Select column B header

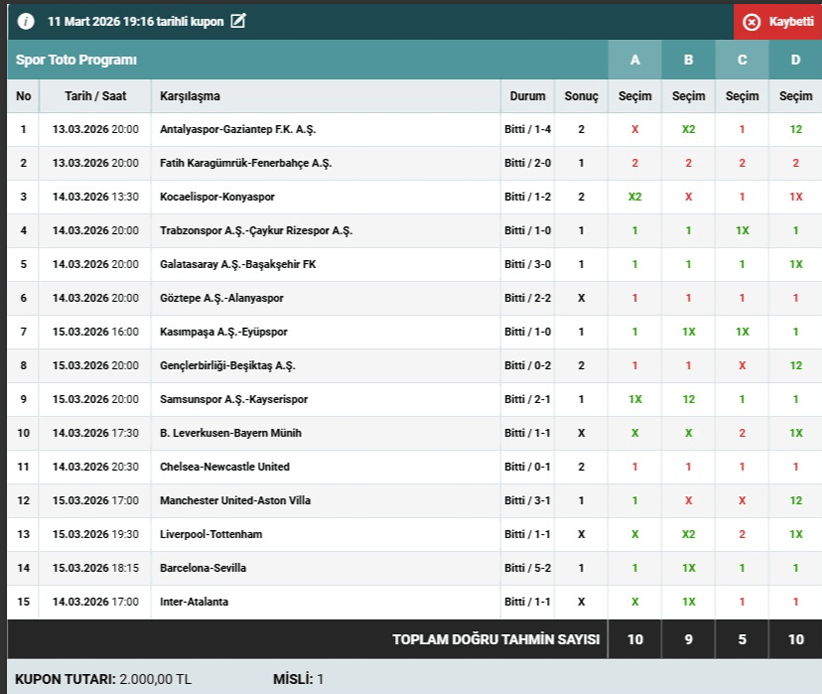tap(688, 60)
